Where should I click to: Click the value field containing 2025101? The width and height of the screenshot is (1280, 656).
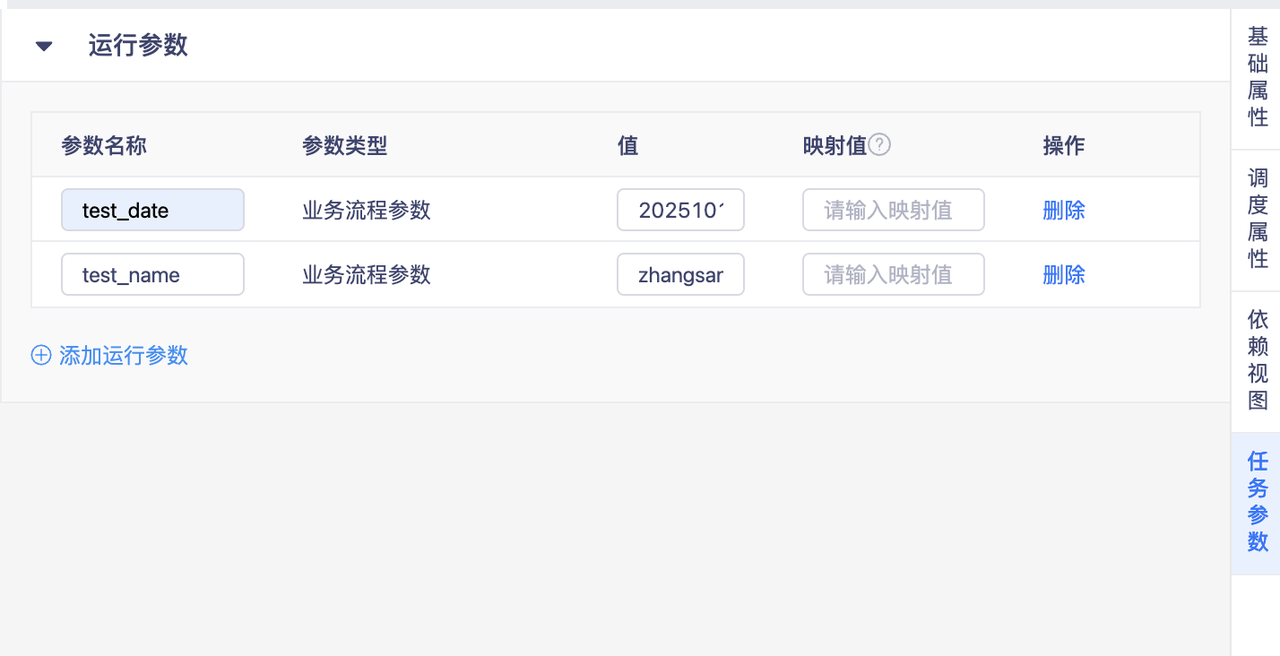pos(681,210)
